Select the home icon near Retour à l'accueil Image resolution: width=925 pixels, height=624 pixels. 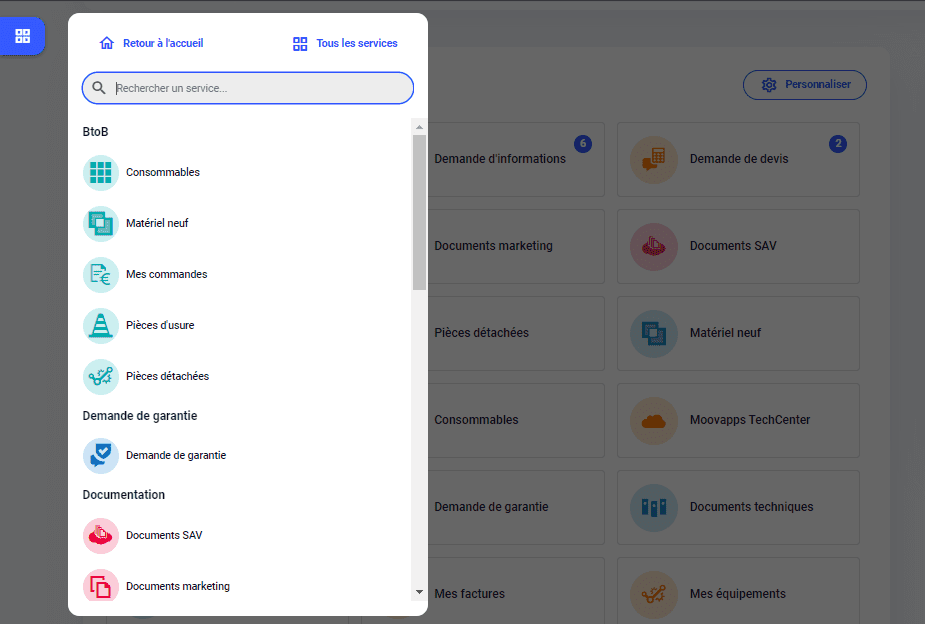tap(106, 43)
